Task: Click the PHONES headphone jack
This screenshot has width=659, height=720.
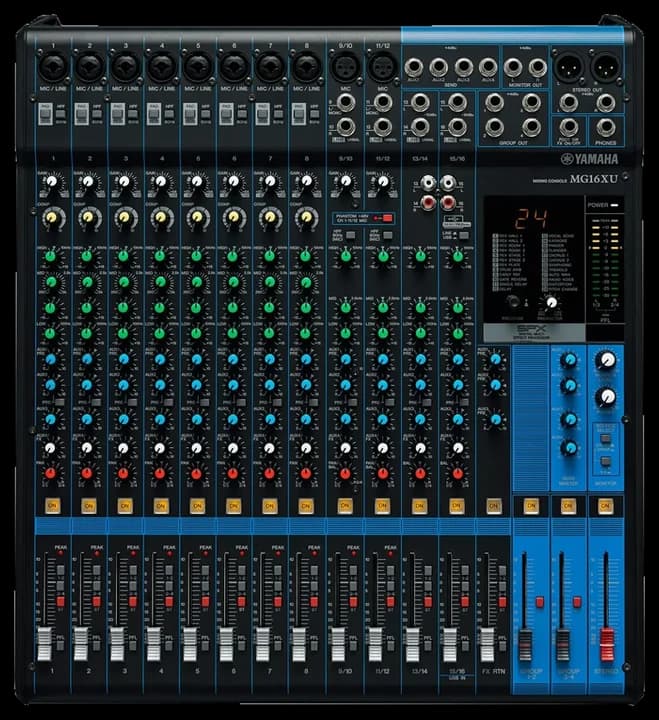Action: [x=606, y=127]
